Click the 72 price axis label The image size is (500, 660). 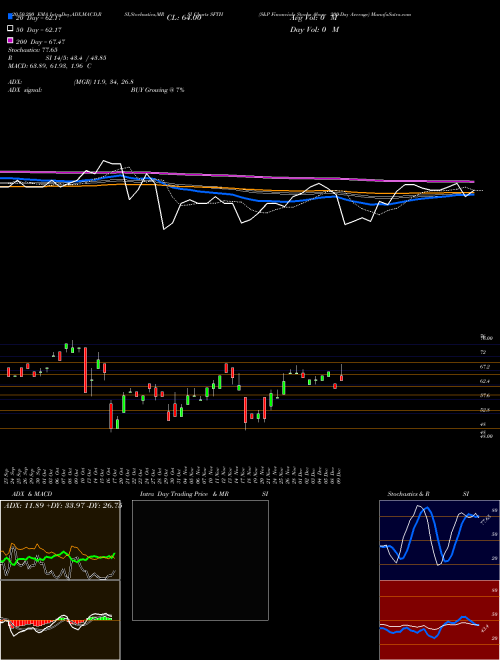click(x=483, y=352)
